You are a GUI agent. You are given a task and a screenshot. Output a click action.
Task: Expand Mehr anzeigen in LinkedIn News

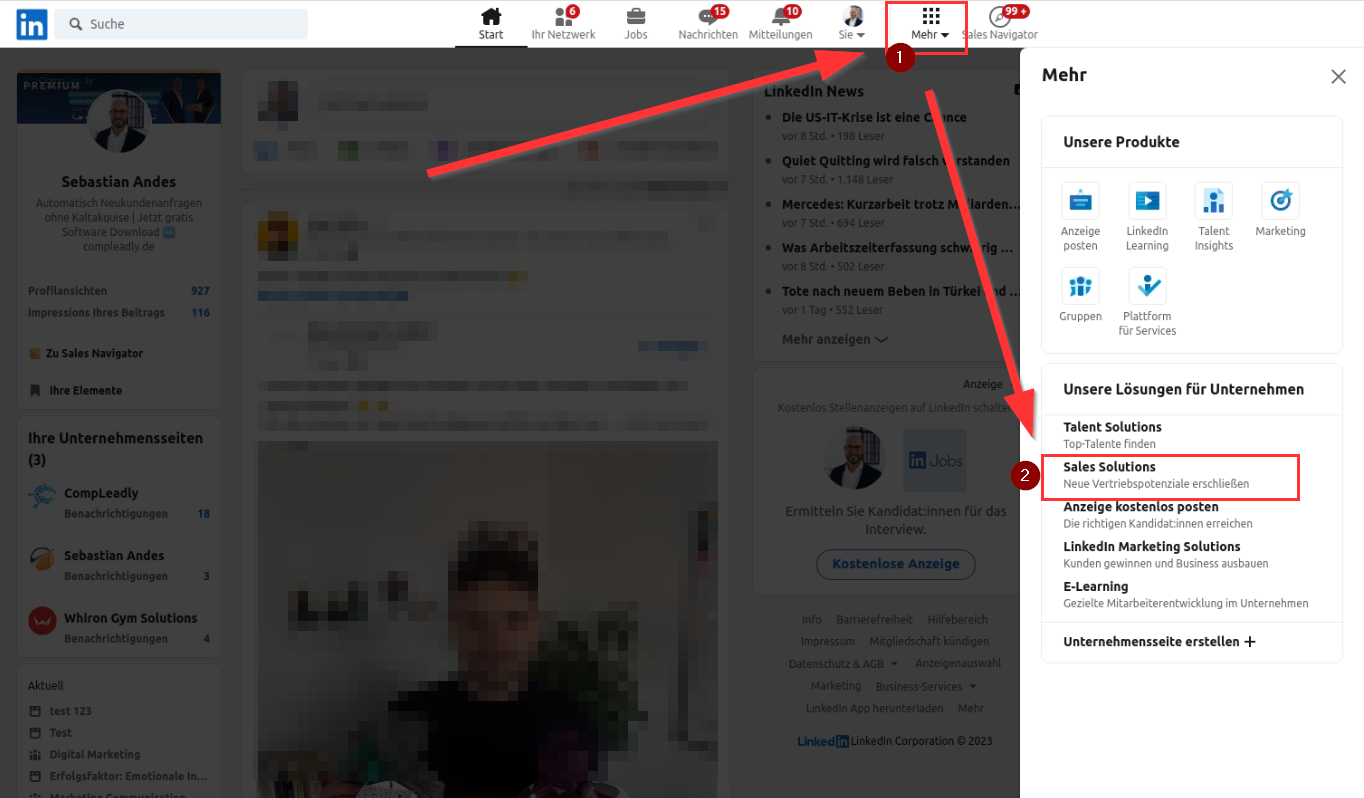click(x=834, y=340)
